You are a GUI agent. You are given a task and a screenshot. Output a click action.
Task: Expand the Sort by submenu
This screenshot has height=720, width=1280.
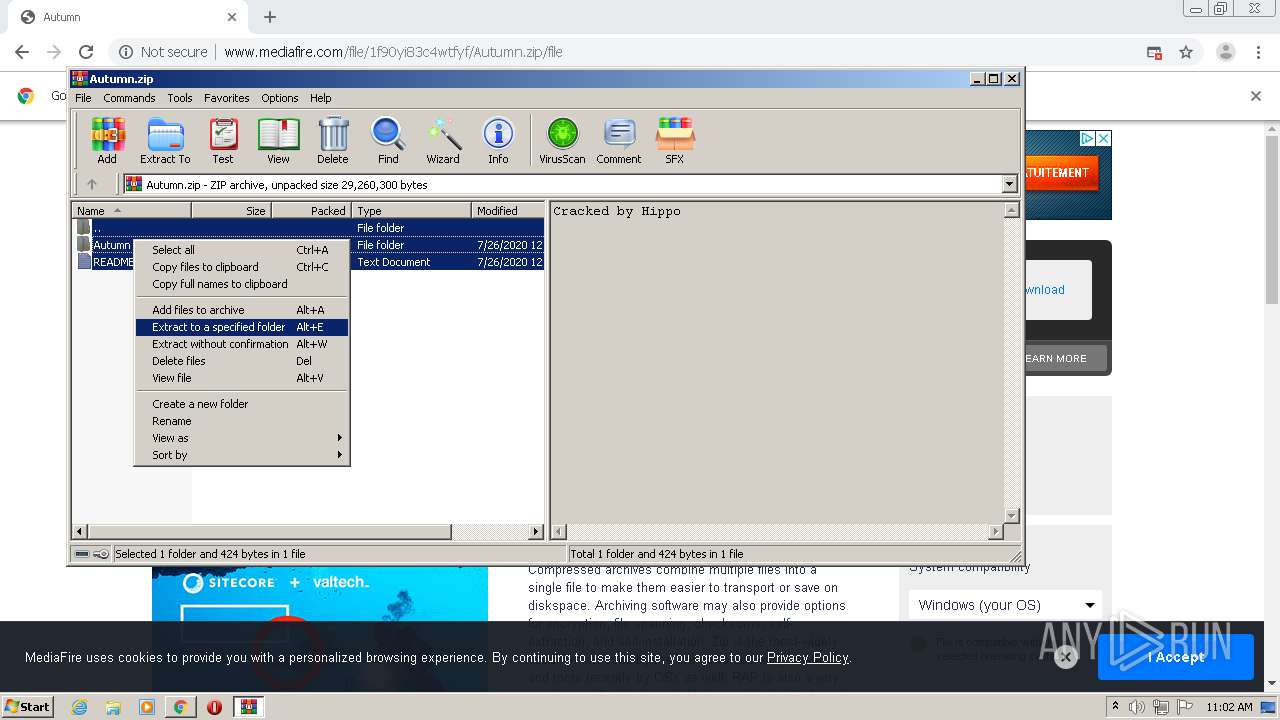pos(242,455)
